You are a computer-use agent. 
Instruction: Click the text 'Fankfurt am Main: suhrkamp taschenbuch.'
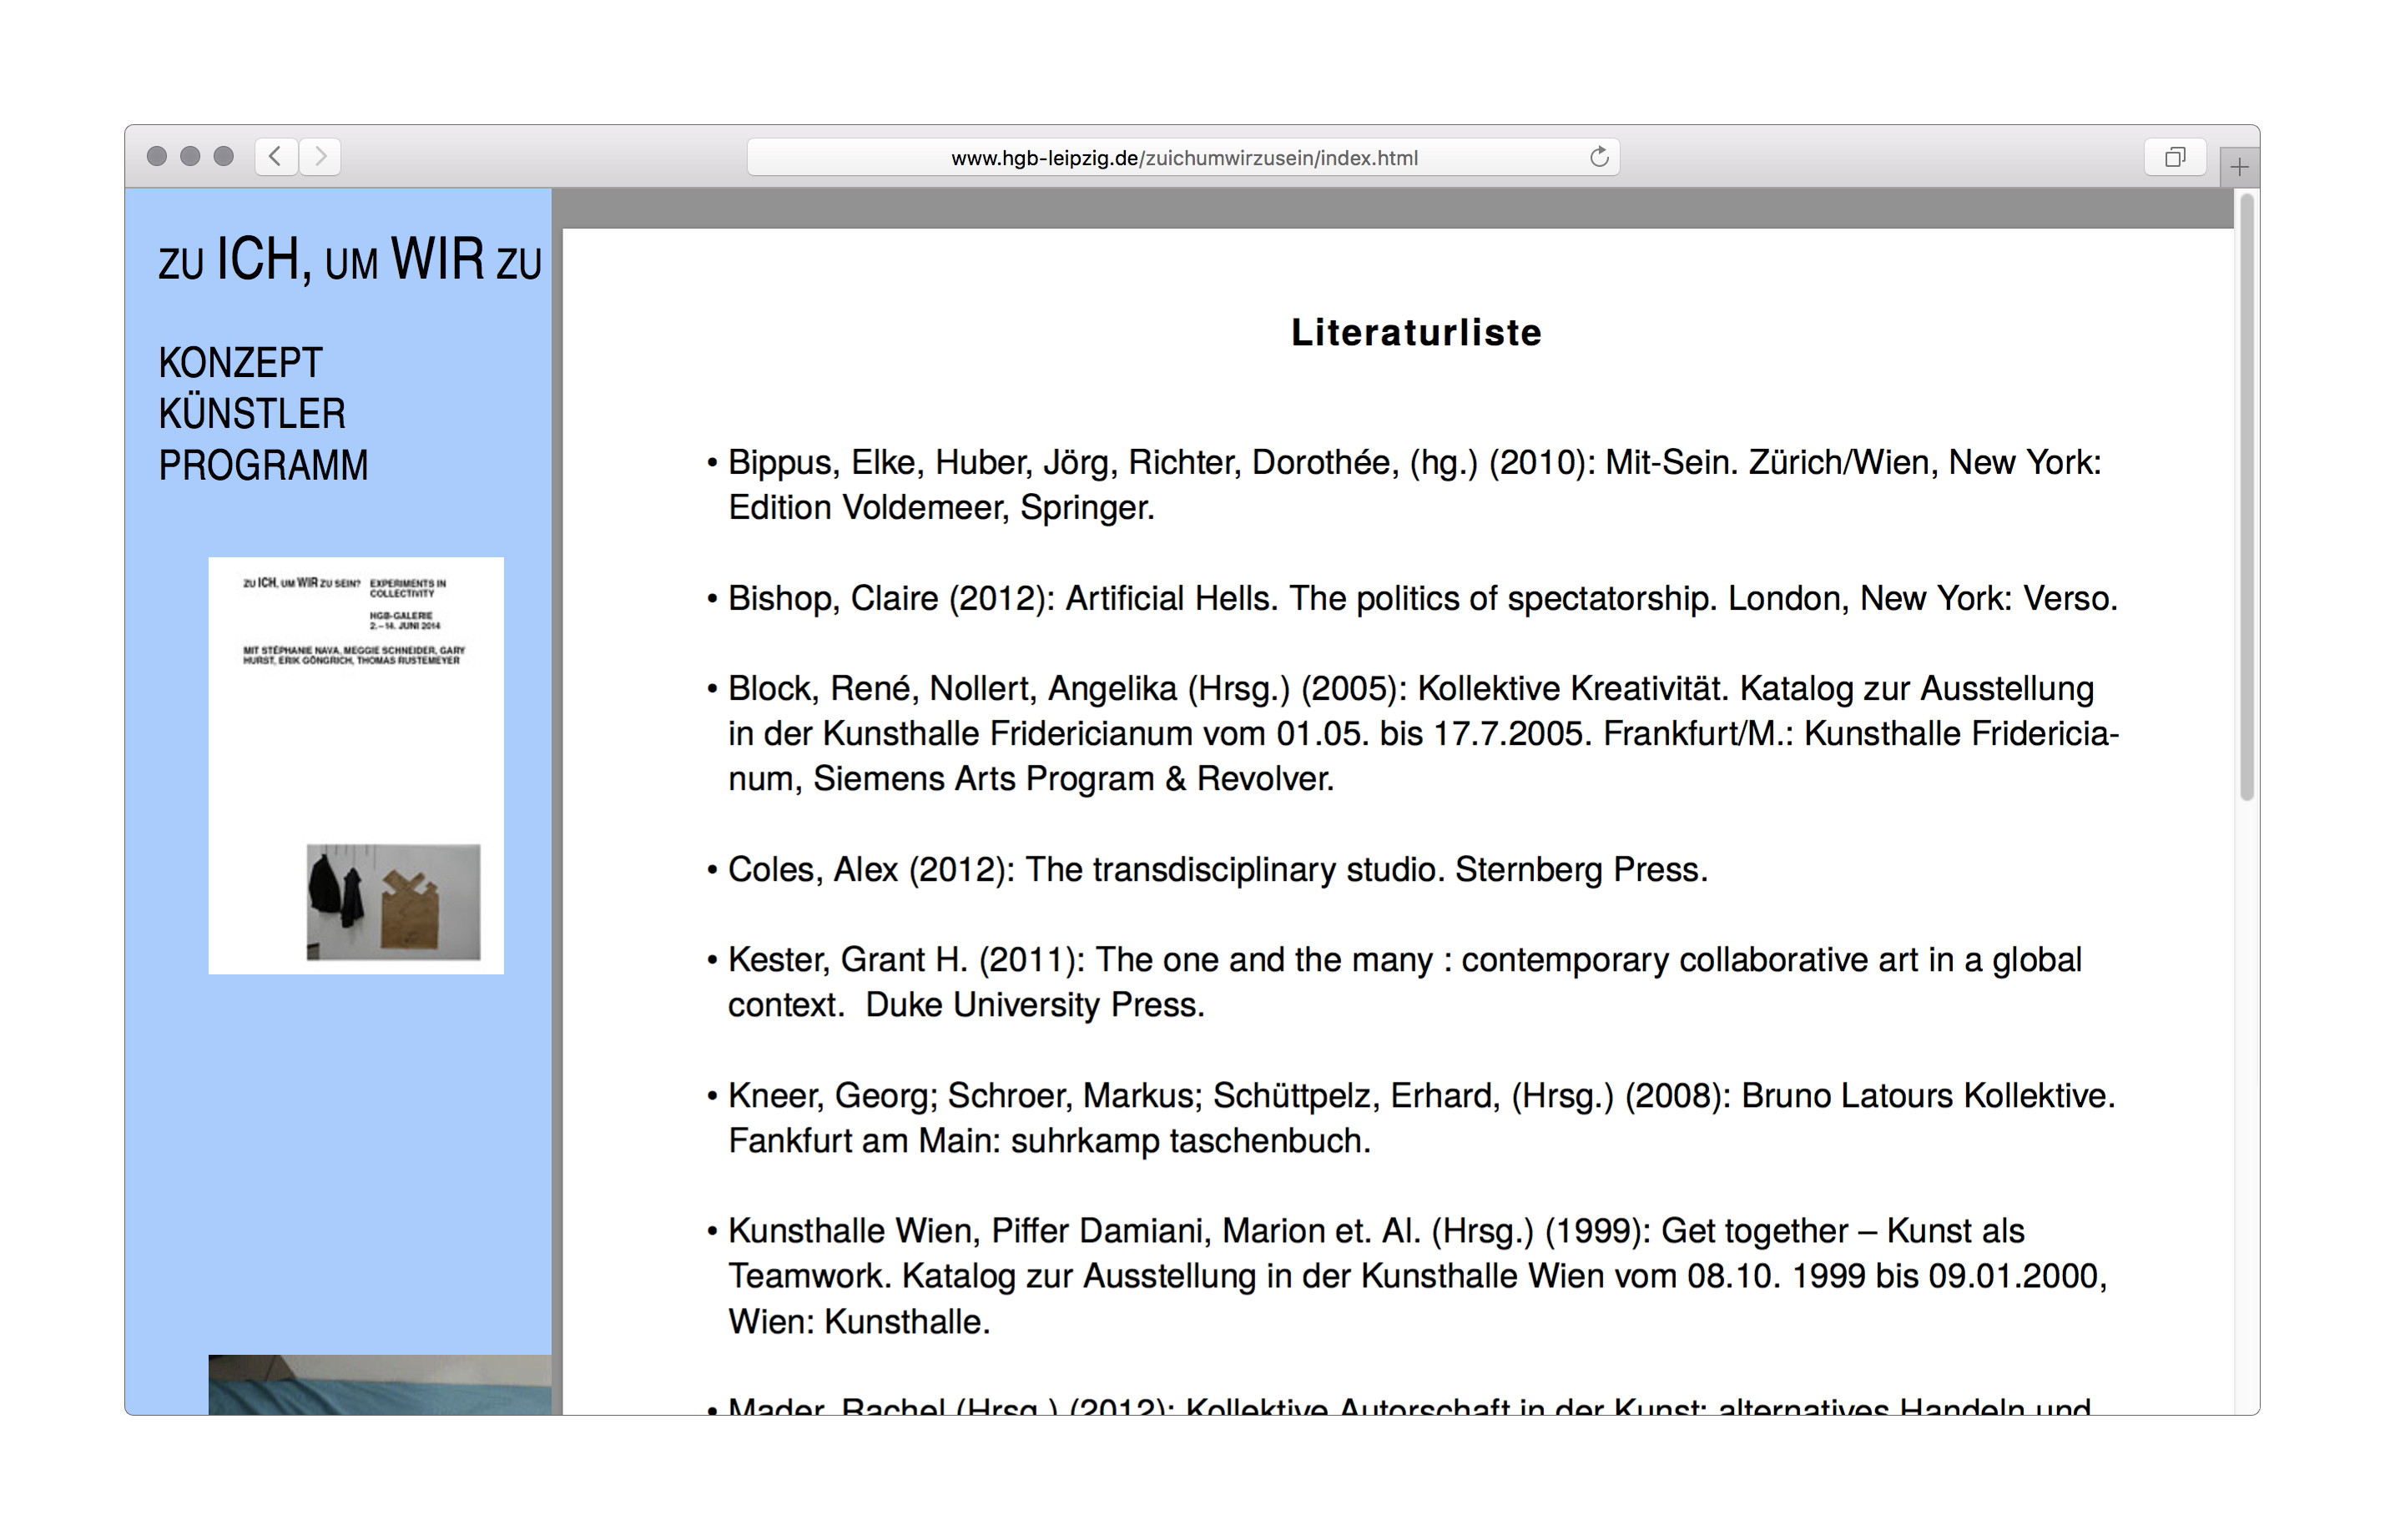pyautogui.click(x=1049, y=1141)
